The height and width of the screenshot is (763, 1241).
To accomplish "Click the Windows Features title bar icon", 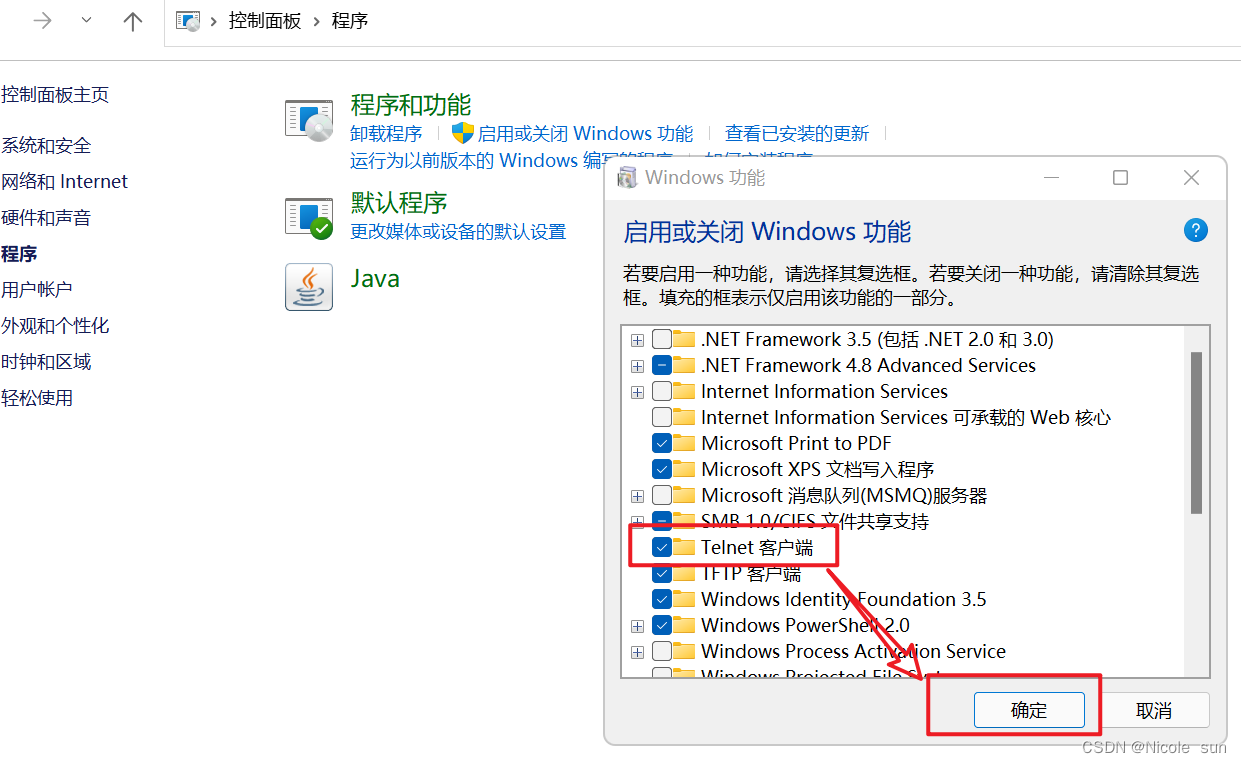I will [x=627, y=178].
